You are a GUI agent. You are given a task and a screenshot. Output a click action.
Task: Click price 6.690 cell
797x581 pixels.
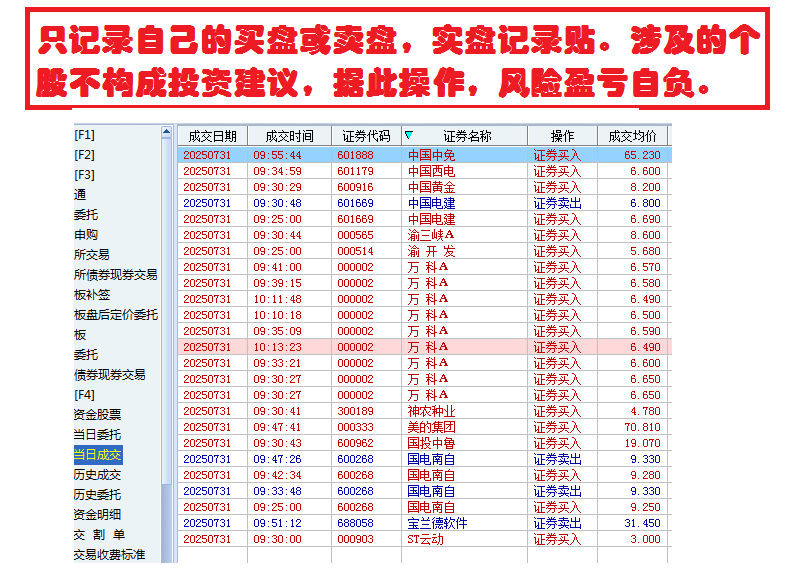(646, 219)
